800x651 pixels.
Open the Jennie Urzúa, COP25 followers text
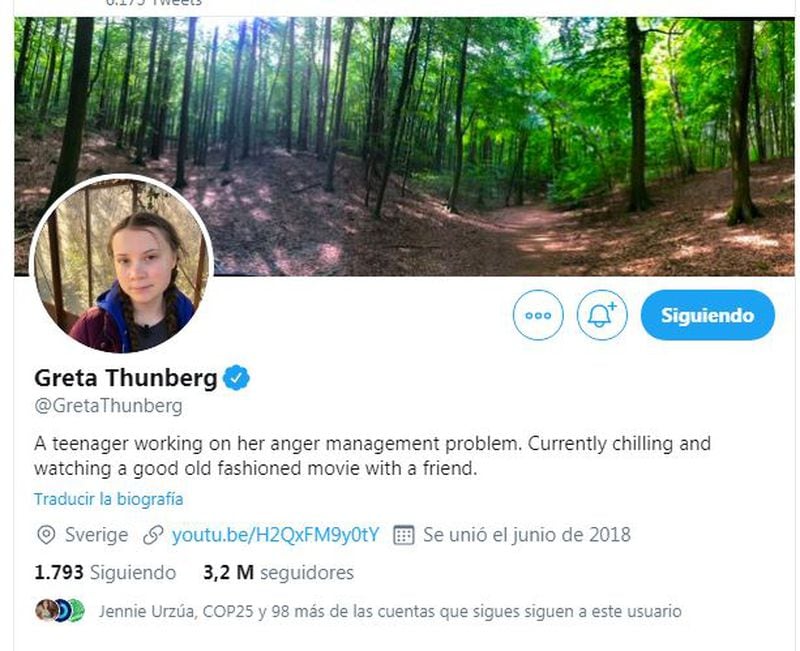click(x=390, y=611)
